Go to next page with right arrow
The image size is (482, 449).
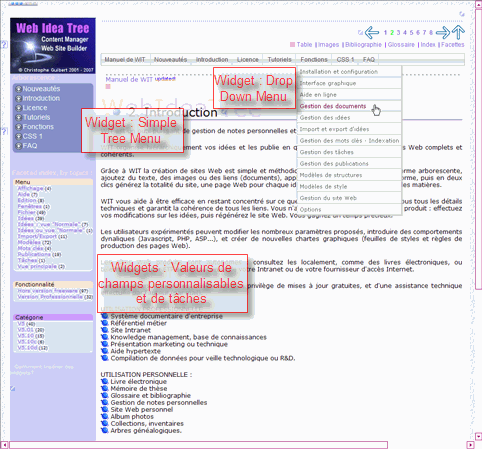[x=443, y=32]
